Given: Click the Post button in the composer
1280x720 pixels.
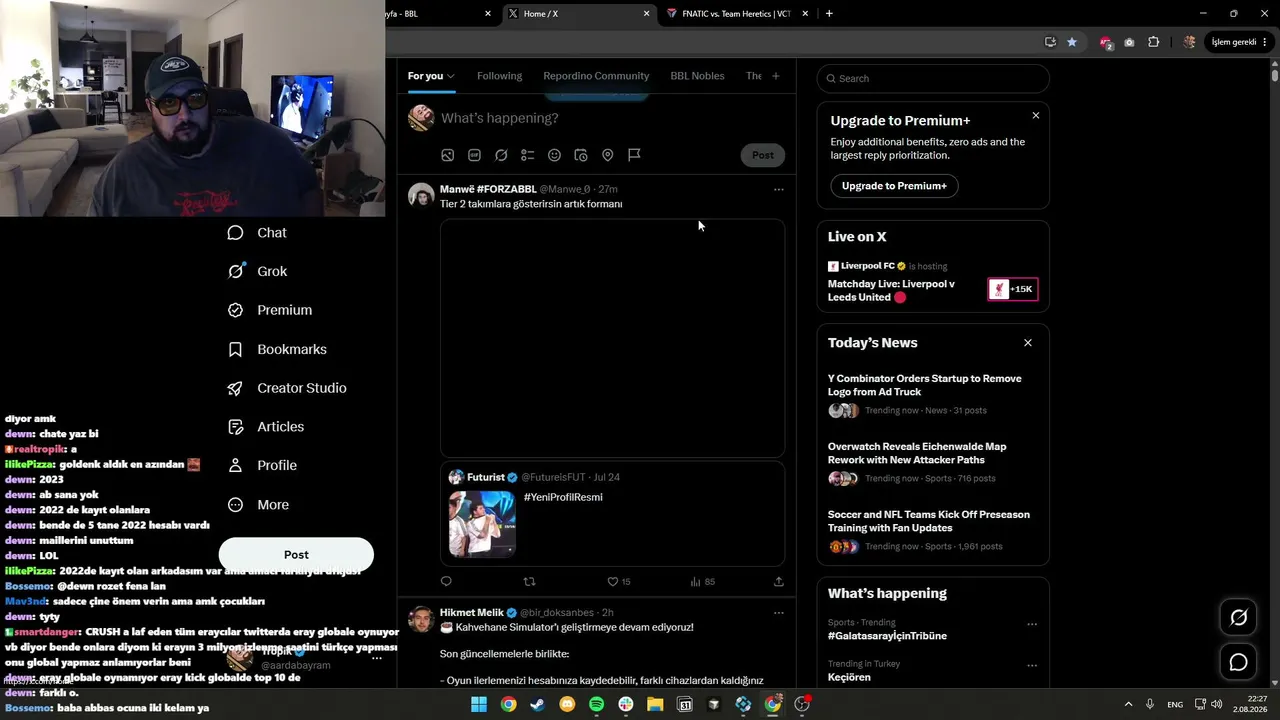Looking at the screenshot, I should click(x=763, y=155).
